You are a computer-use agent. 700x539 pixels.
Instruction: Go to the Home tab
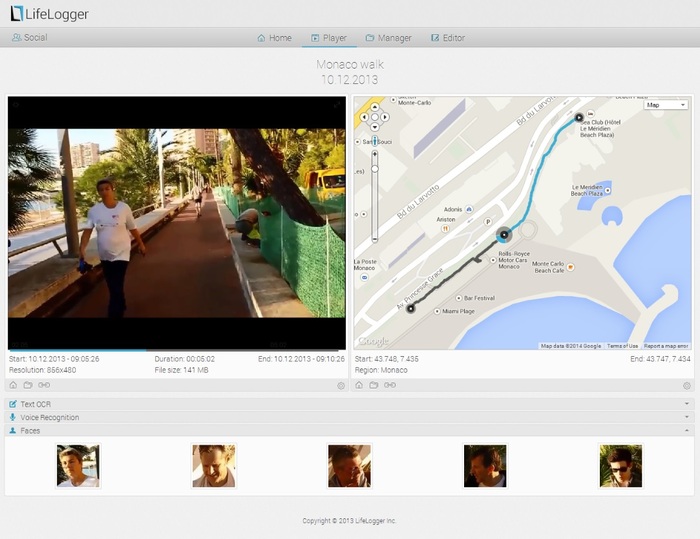(275, 38)
